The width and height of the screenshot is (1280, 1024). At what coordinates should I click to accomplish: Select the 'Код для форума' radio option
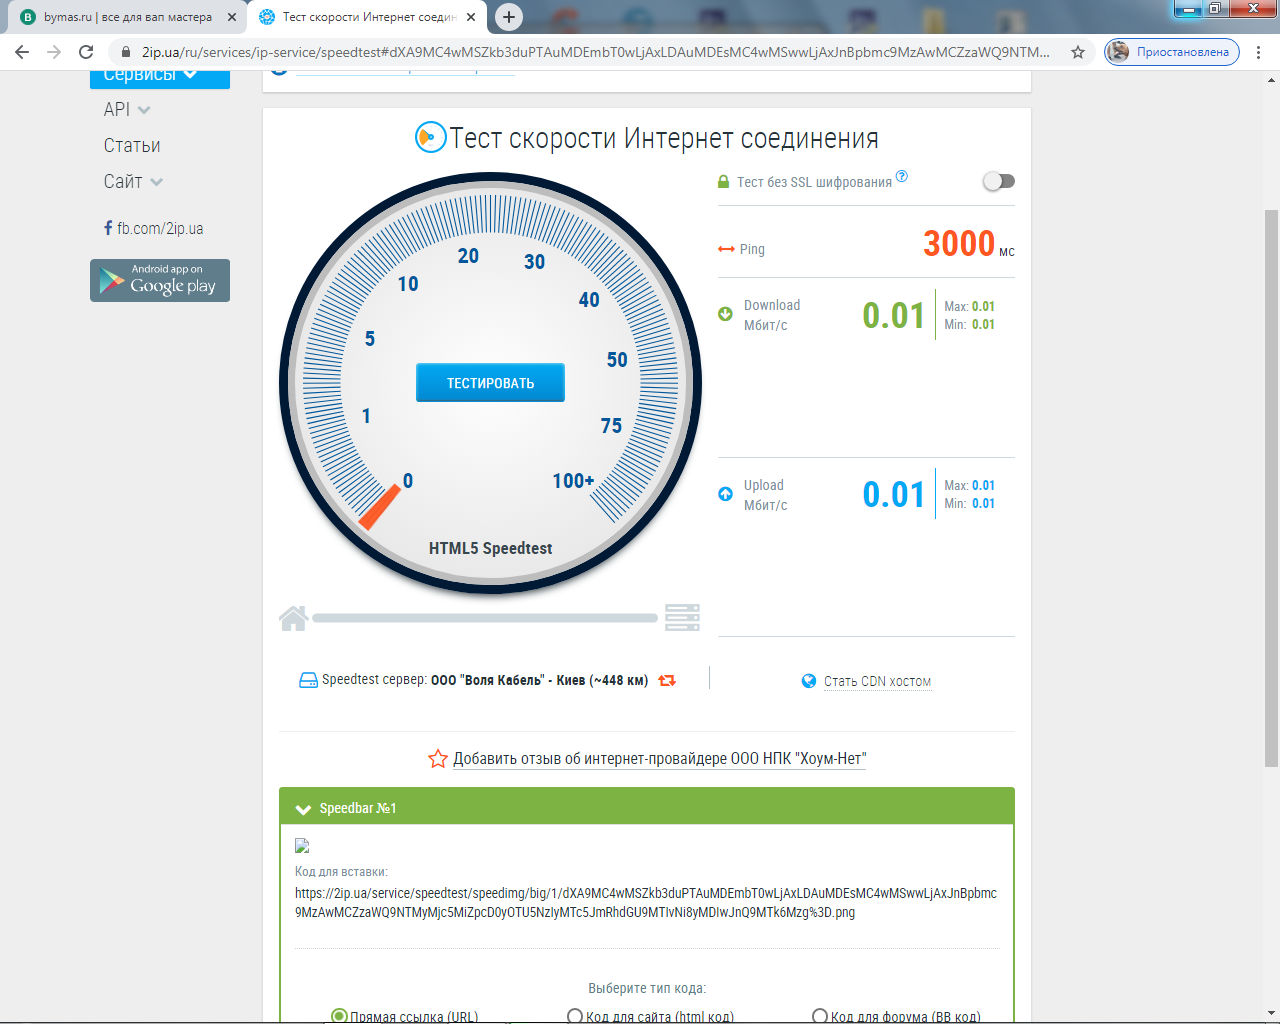coord(820,1016)
